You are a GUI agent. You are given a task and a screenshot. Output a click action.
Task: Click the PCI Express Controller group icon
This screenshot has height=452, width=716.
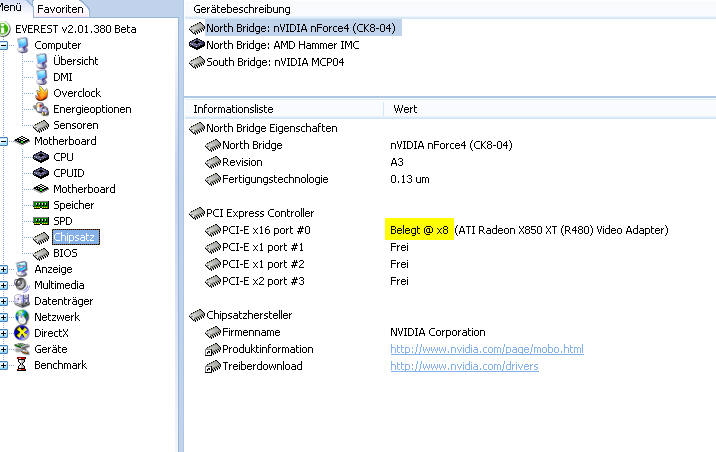pos(197,213)
